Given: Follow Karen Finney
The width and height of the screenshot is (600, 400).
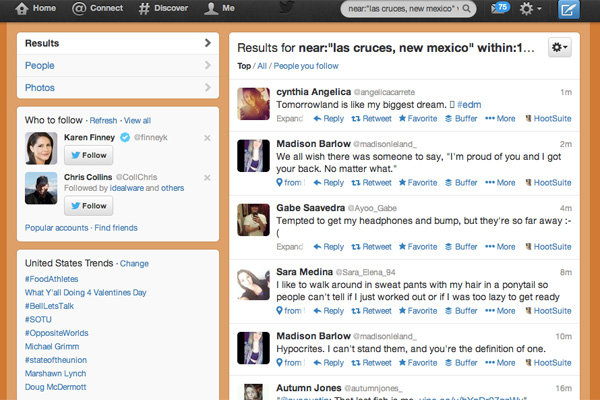Looking at the screenshot, I should tap(88, 155).
